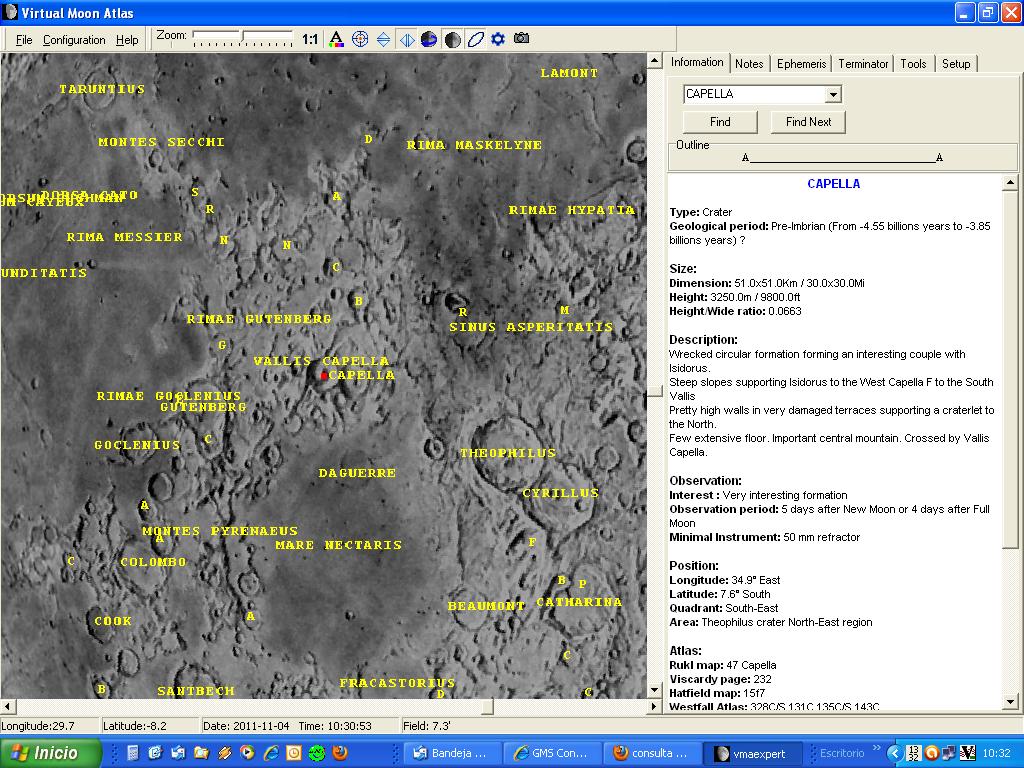Click the FRACASTORIUS label on map
This screenshot has height=768, width=1024.
[x=397, y=683]
